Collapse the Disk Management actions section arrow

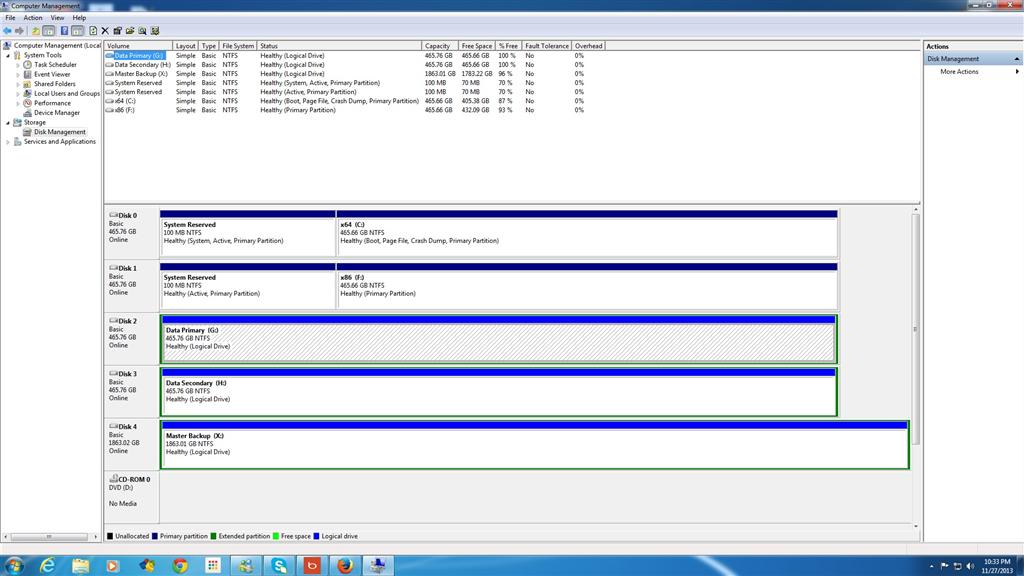pyautogui.click(x=1017, y=59)
